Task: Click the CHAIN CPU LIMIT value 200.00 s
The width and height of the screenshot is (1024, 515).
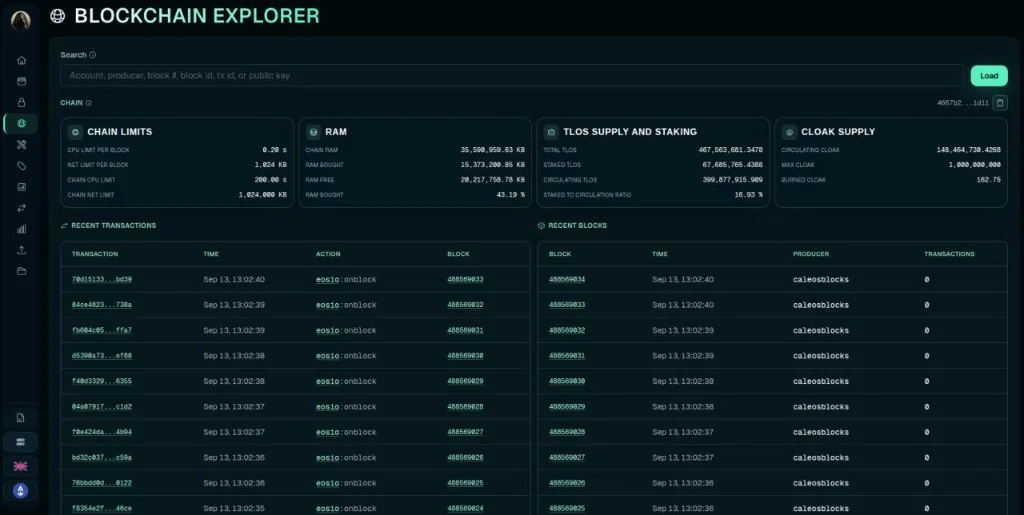Action: coord(270,180)
